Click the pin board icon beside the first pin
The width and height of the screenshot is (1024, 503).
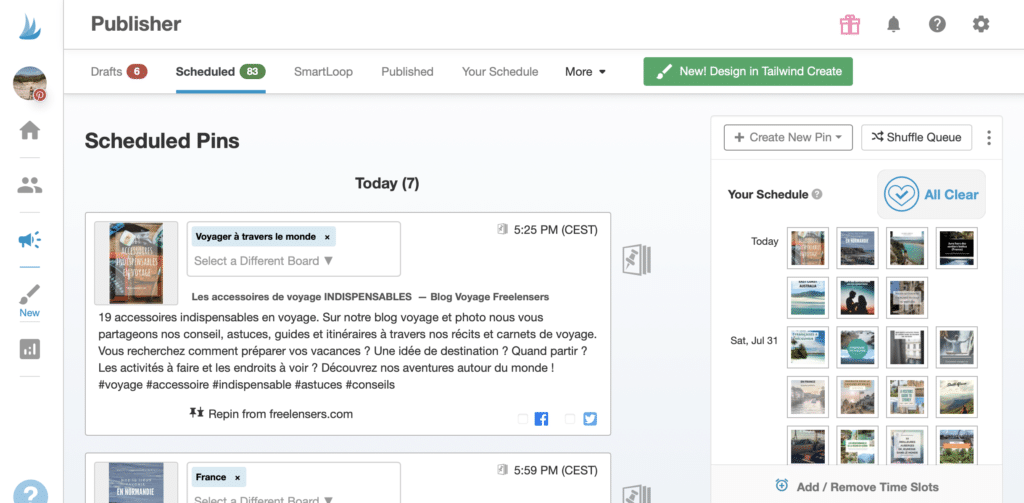[x=637, y=261]
